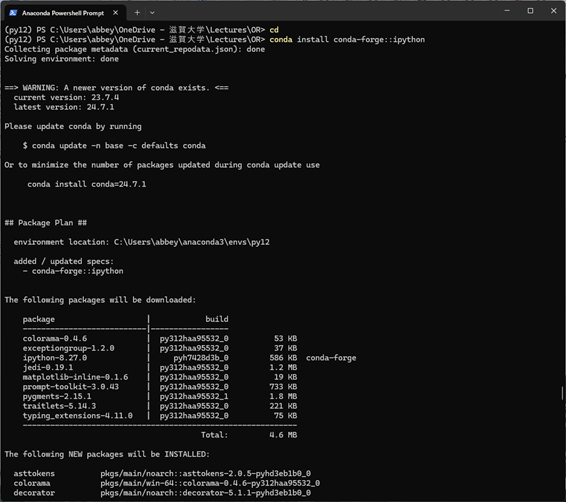566x502 pixels.
Task: Click the typed 'conda install conda-forge::ipython' command
Action: point(347,39)
